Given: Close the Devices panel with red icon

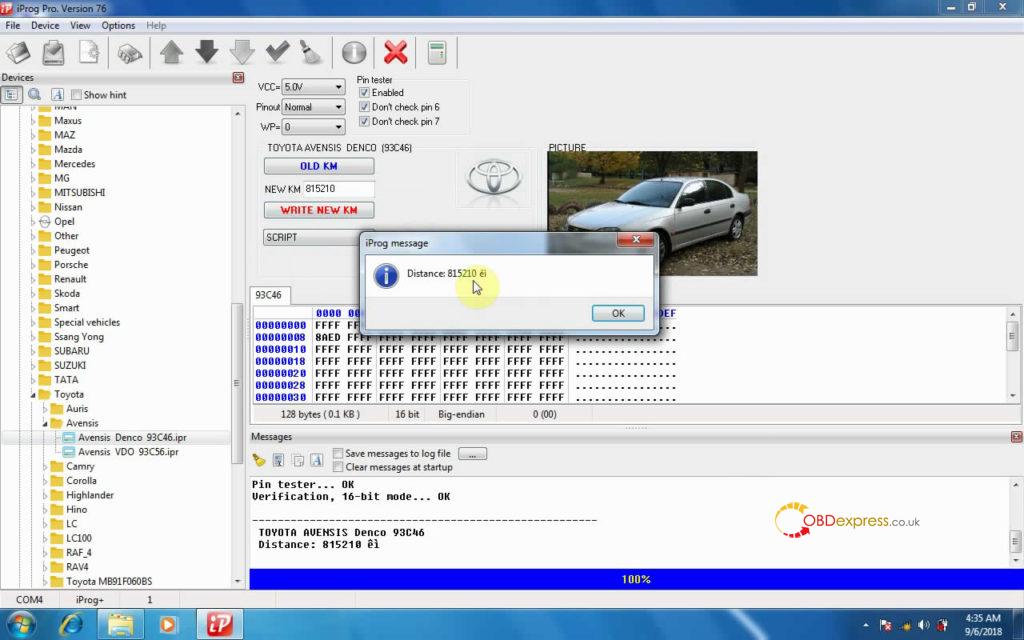Looking at the screenshot, I should click(x=238, y=78).
